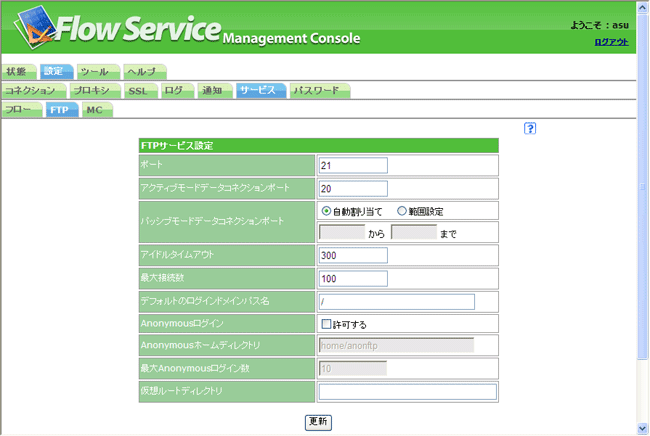
Task: Switch to the ログ tab
Action: 174,91
